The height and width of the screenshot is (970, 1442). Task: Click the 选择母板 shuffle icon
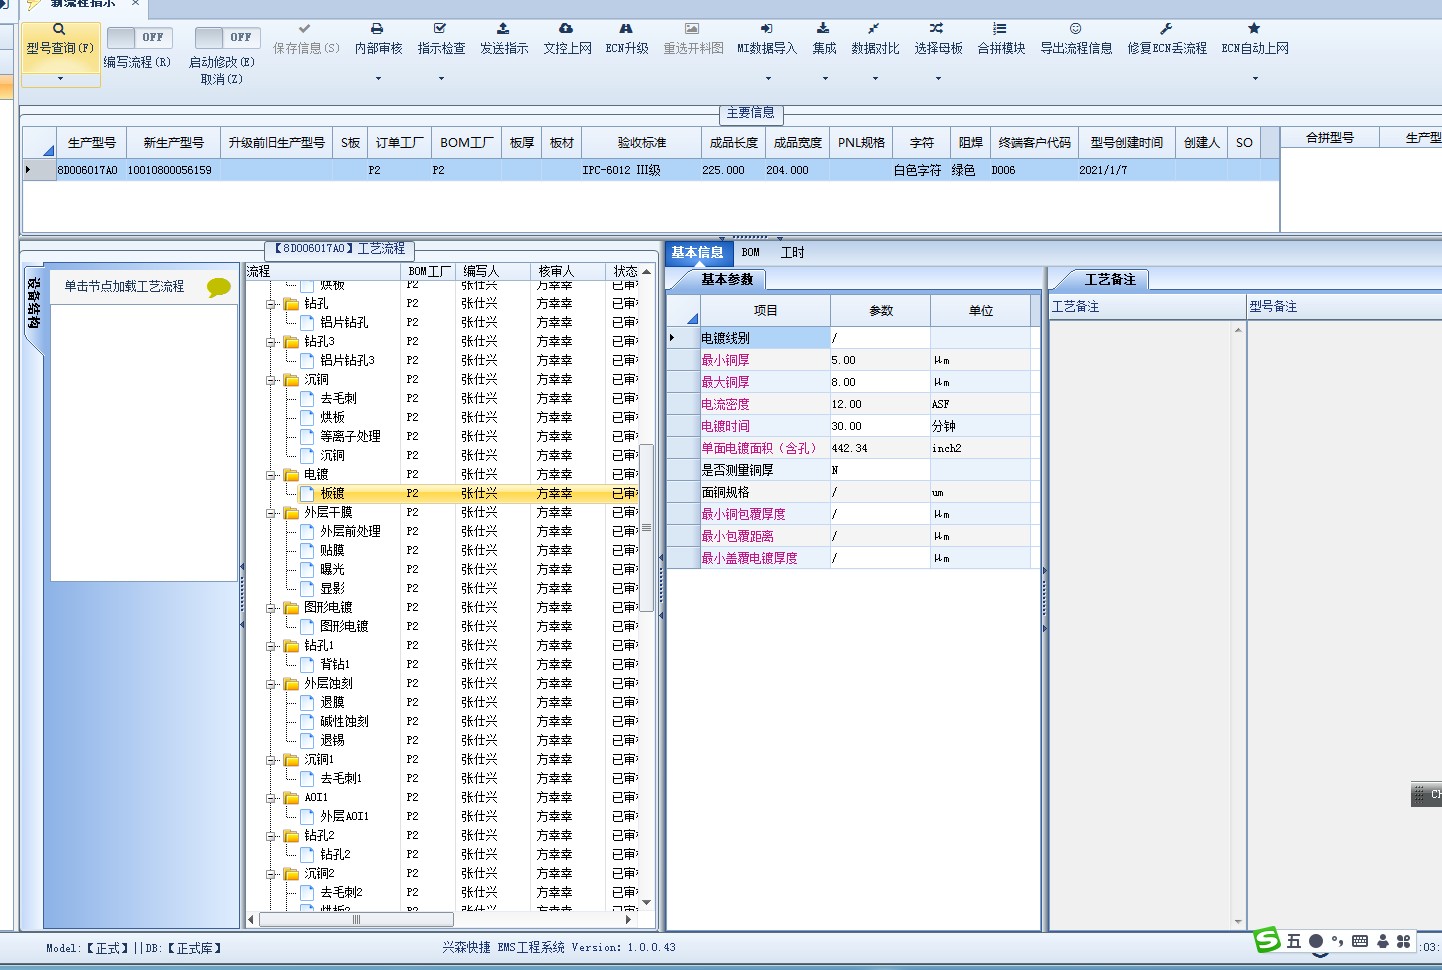(x=937, y=29)
